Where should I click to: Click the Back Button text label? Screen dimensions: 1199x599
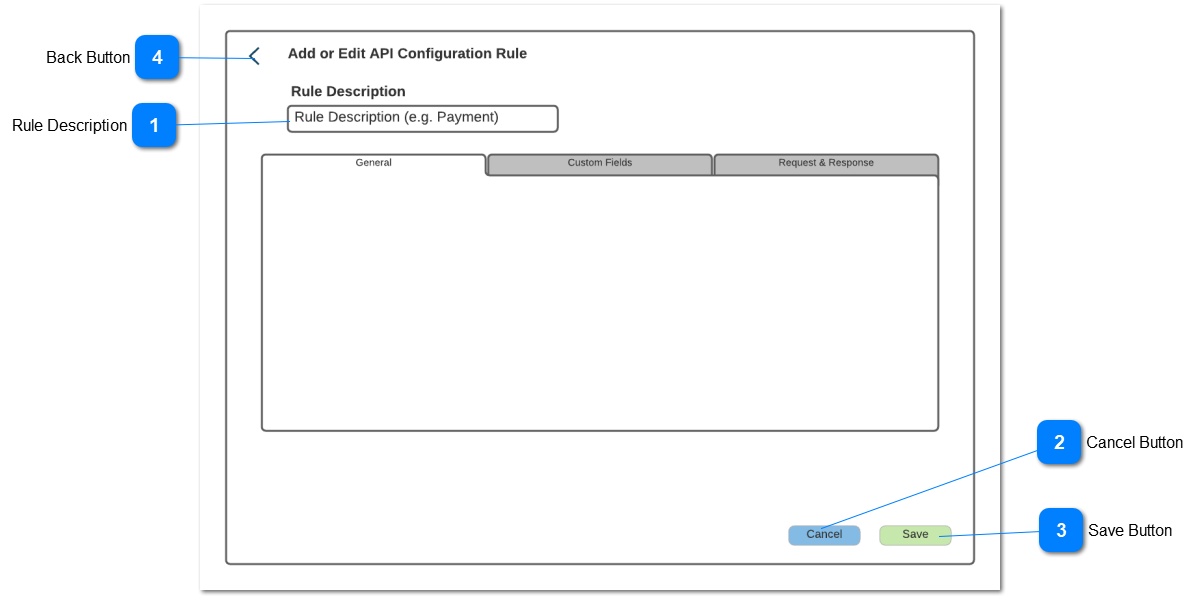87,57
